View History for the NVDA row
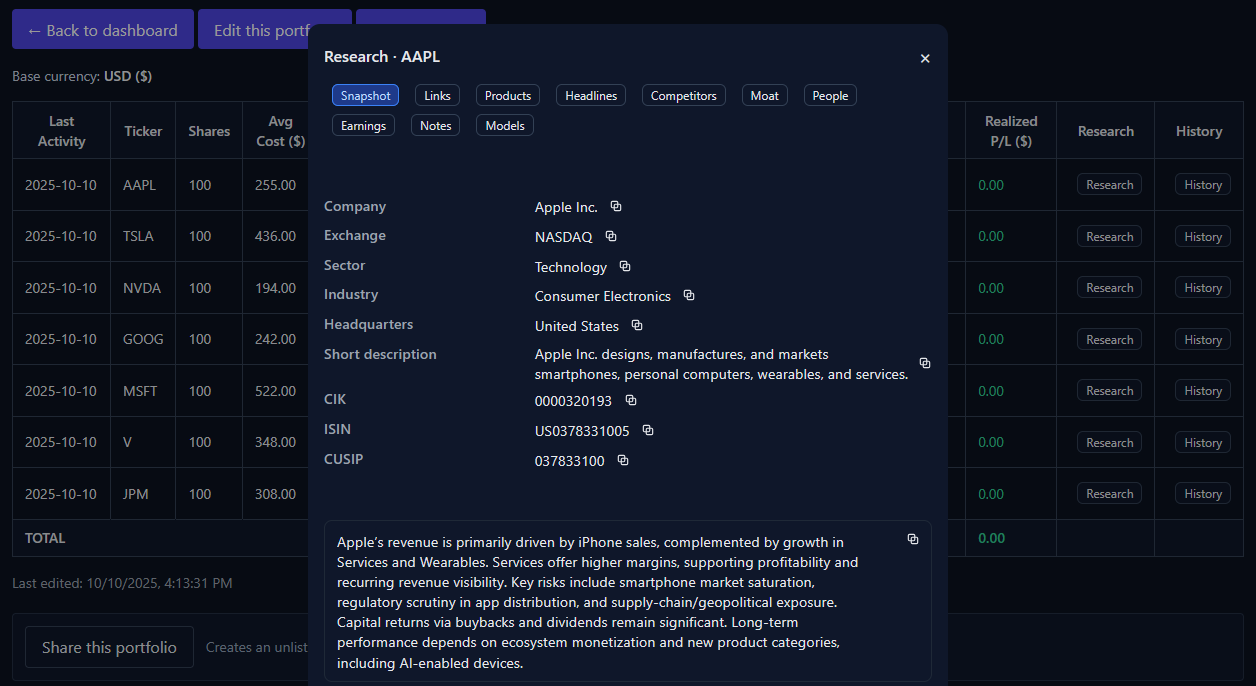Image resolution: width=1256 pixels, height=686 pixels. pos(1202,287)
